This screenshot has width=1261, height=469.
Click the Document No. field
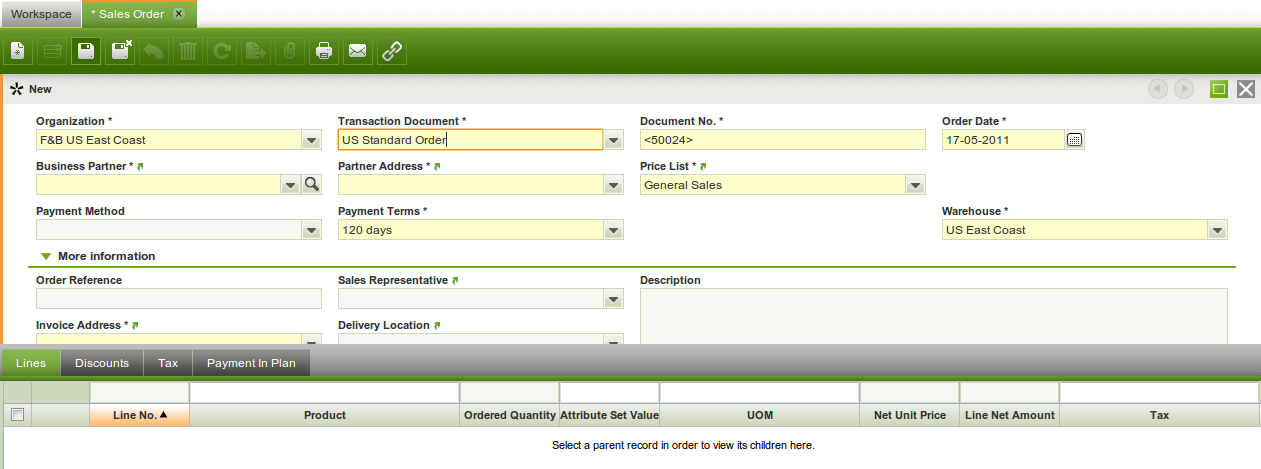tap(783, 140)
